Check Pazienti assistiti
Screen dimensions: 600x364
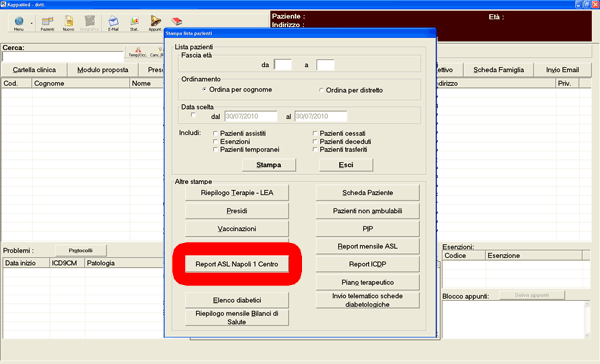tap(215, 133)
